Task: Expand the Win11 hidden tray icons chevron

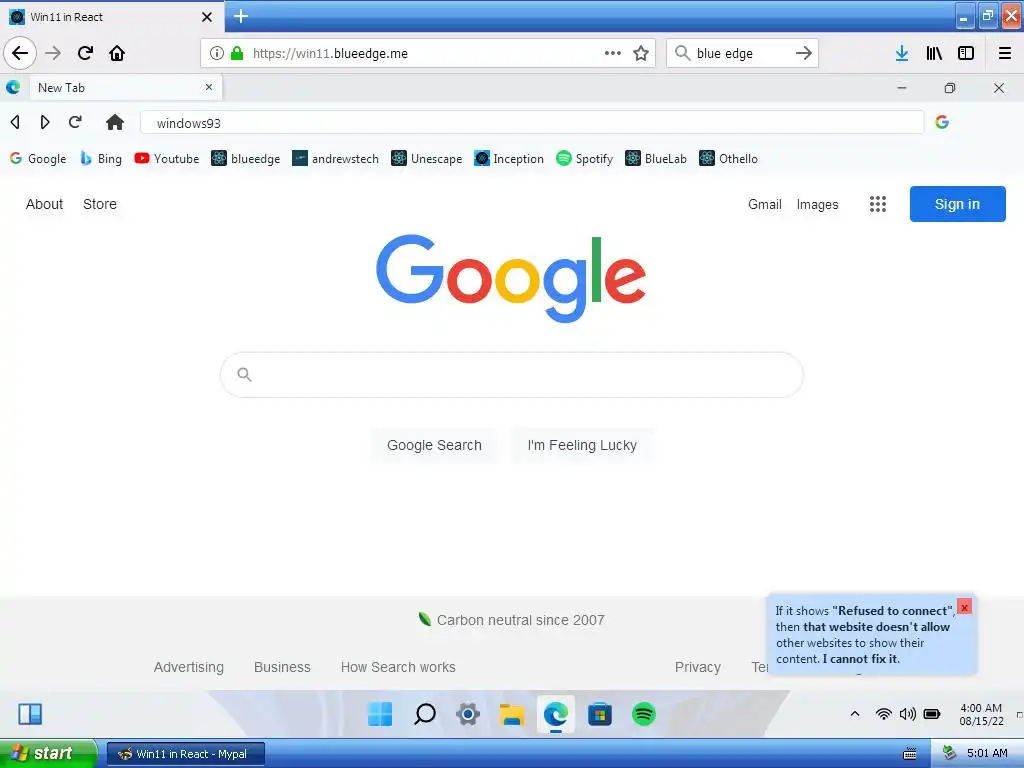Action: point(855,714)
